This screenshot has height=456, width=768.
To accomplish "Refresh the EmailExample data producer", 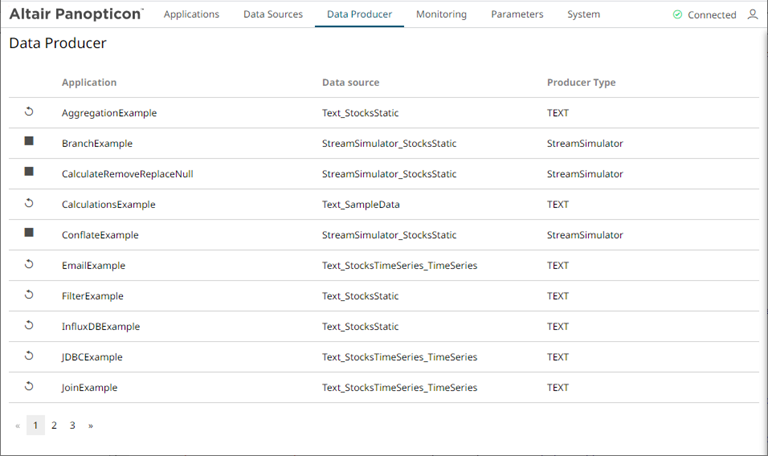I will [29, 264].
